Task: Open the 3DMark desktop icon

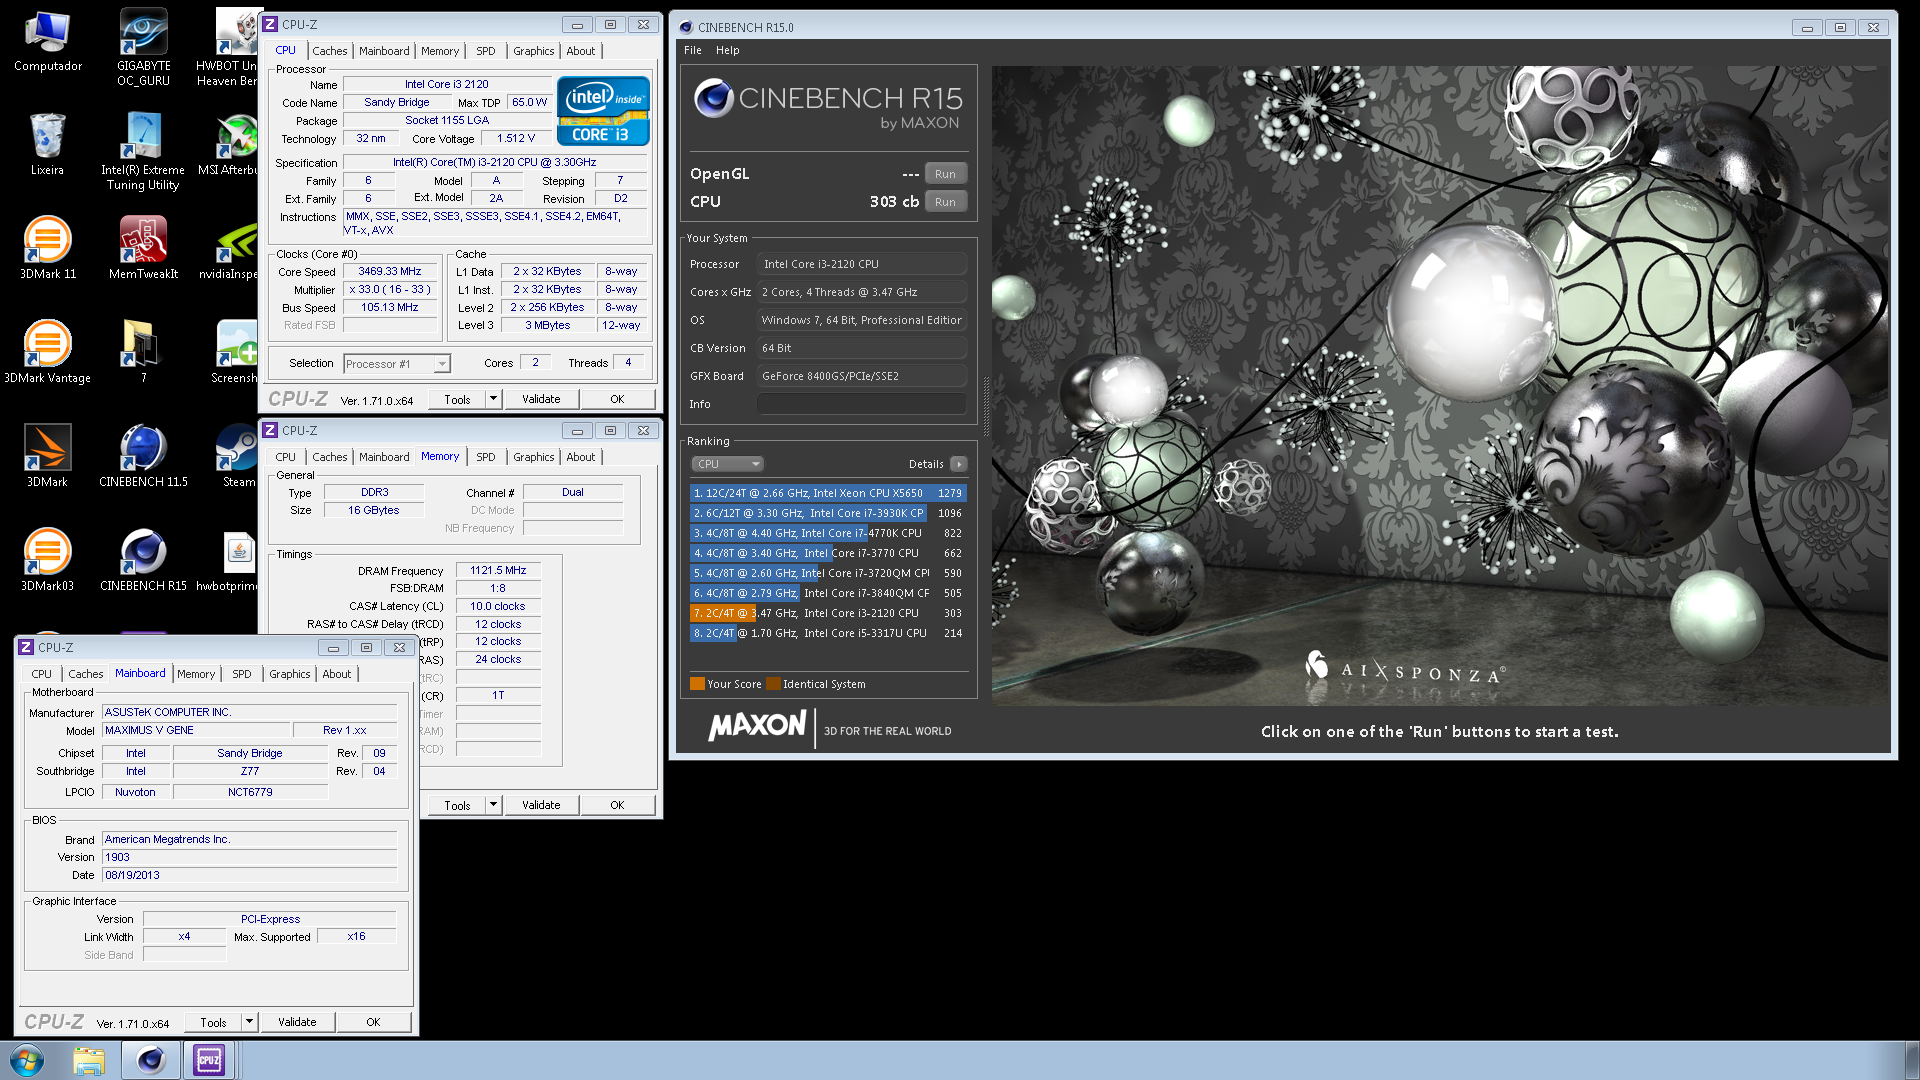Action: 47,456
